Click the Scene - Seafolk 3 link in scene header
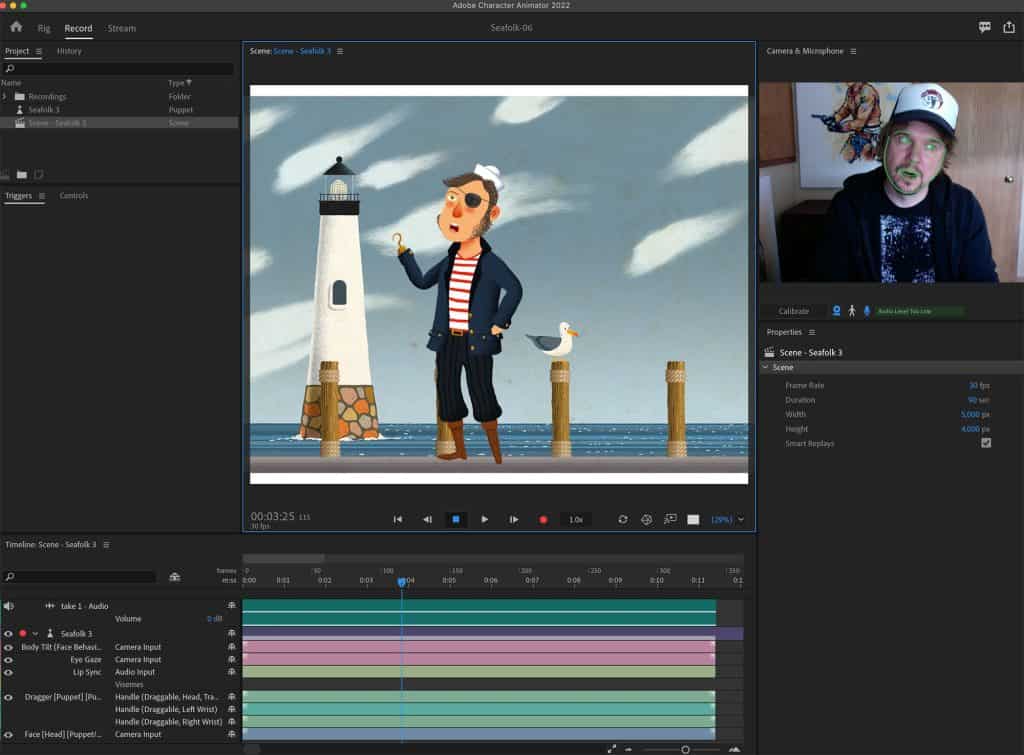 [x=302, y=51]
